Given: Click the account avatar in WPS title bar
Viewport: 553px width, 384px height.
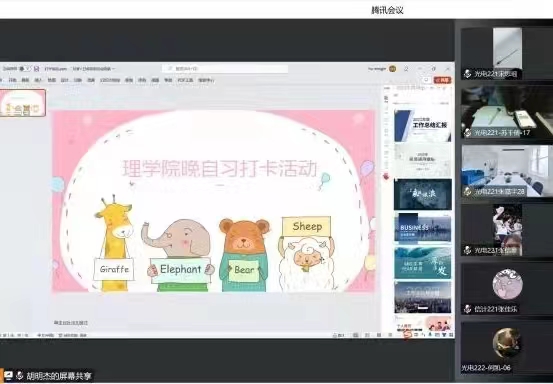Looking at the screenshot, I should click(x=393, y=69).
